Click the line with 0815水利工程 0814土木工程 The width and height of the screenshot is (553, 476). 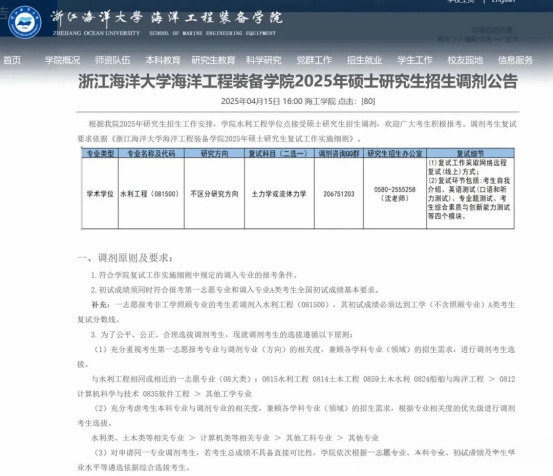coord(296,386)
